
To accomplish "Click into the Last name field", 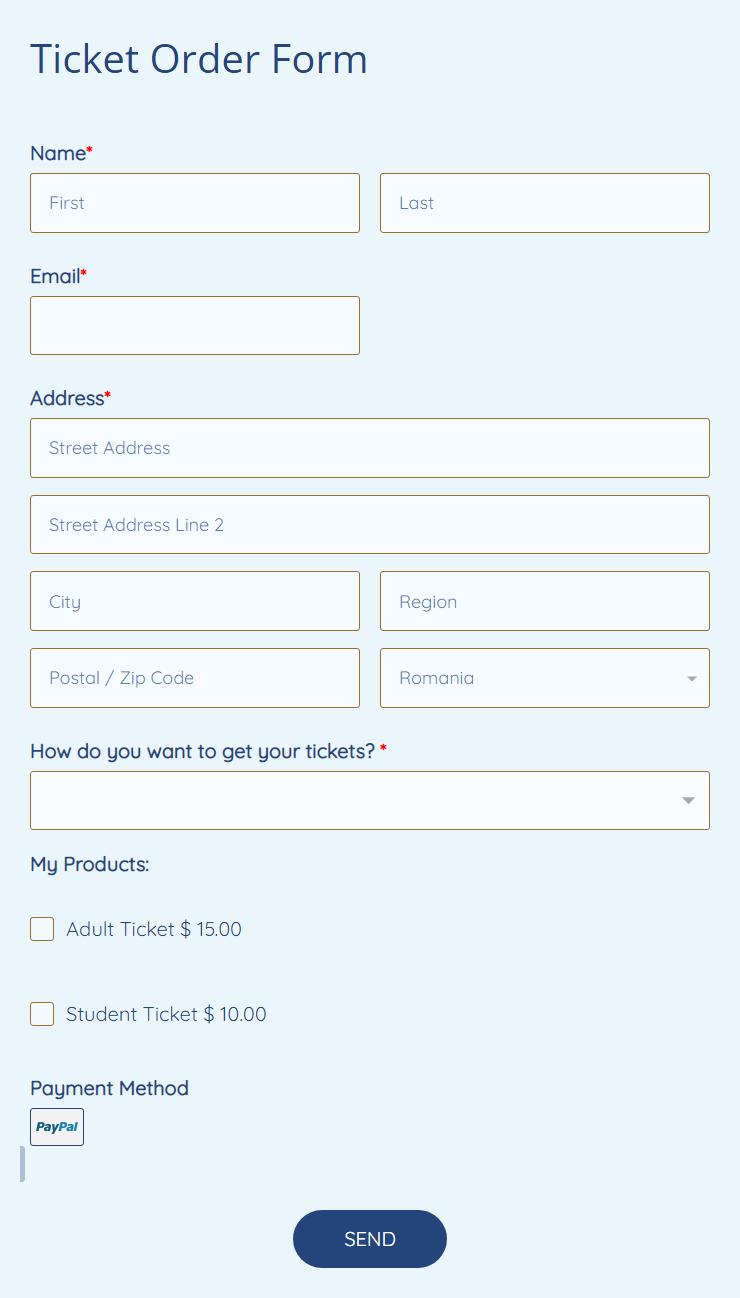I will (545, 203).
